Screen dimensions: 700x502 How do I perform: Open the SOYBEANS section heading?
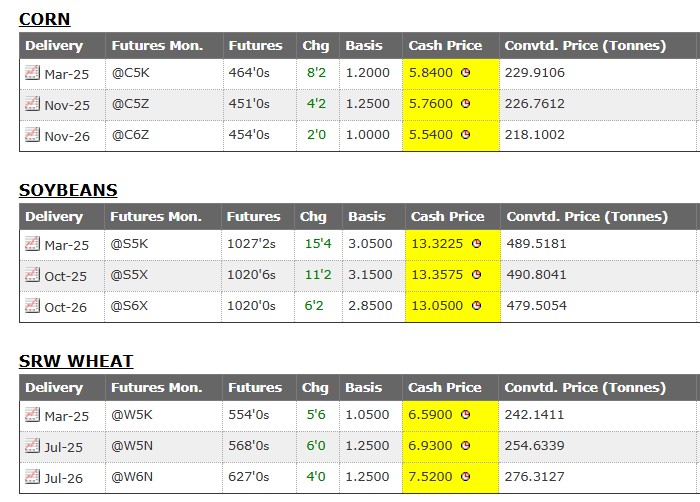(68, 190)
